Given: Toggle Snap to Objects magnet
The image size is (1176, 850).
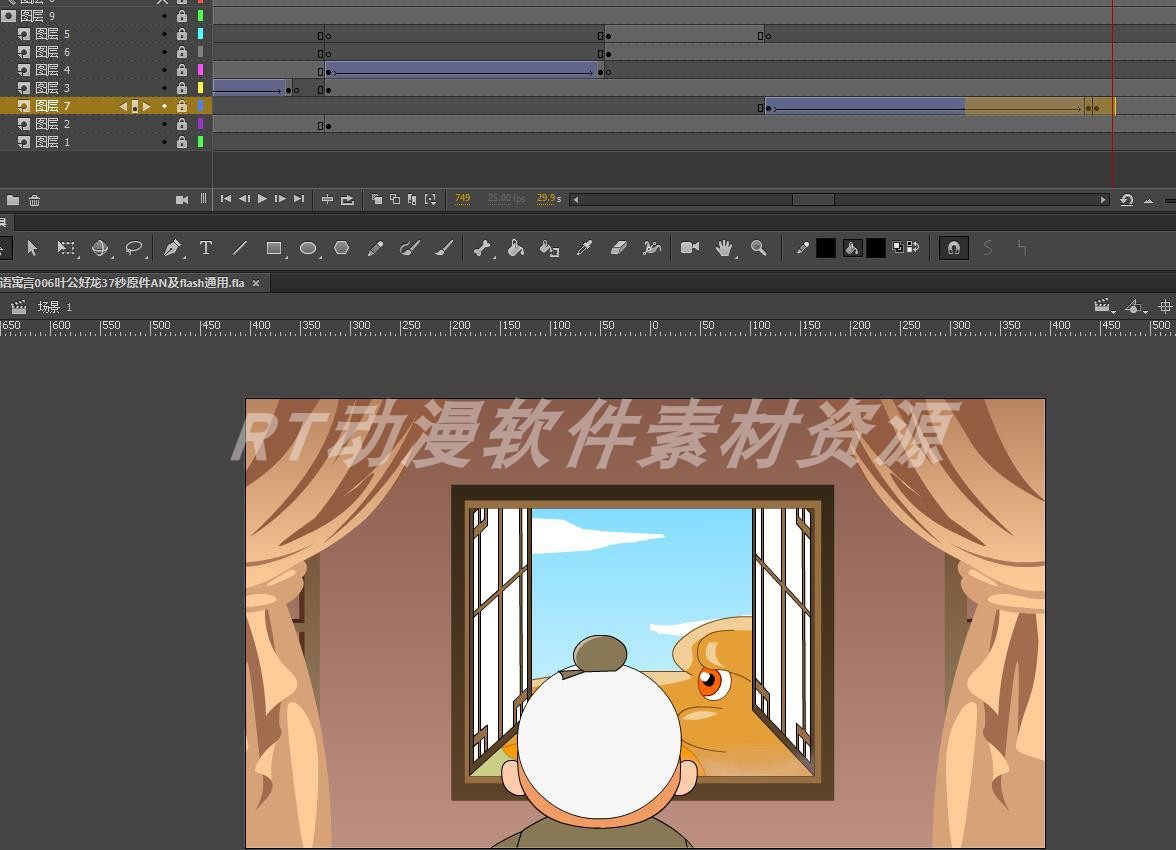Looking at the screenshot, I should tap(953, 248).
